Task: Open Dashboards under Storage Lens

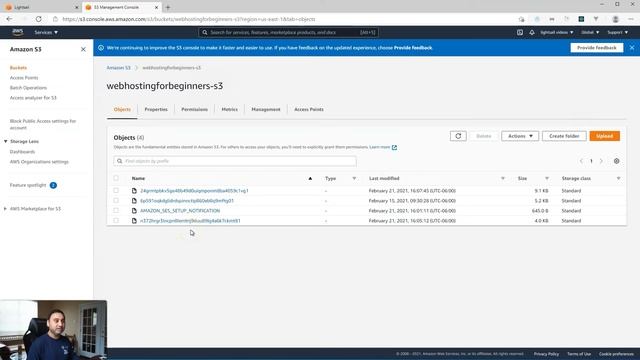Action: [22, 152]
